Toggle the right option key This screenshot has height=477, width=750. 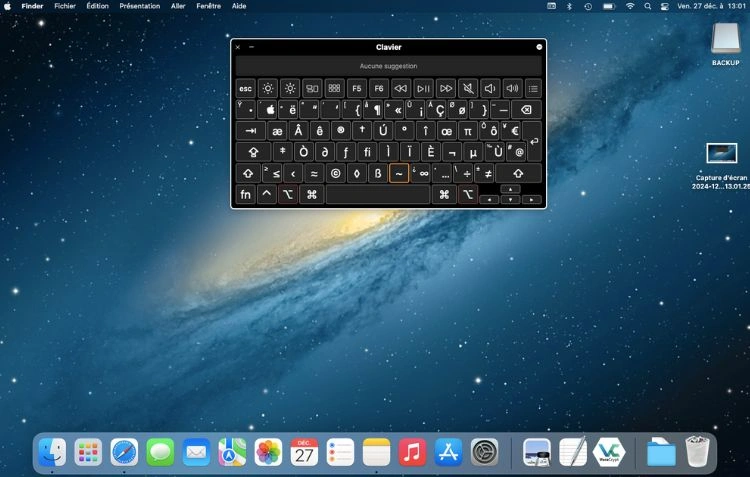468,194
